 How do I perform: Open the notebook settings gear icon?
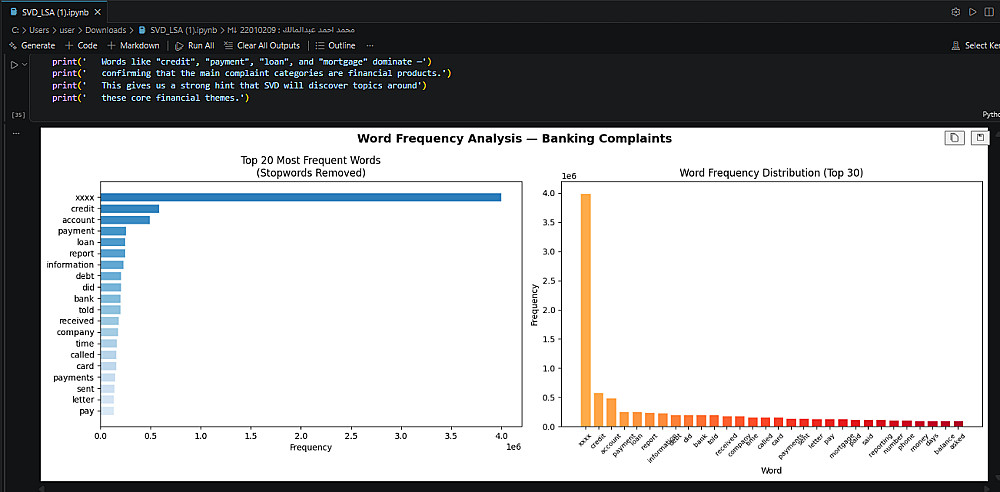tap(956, 11)
